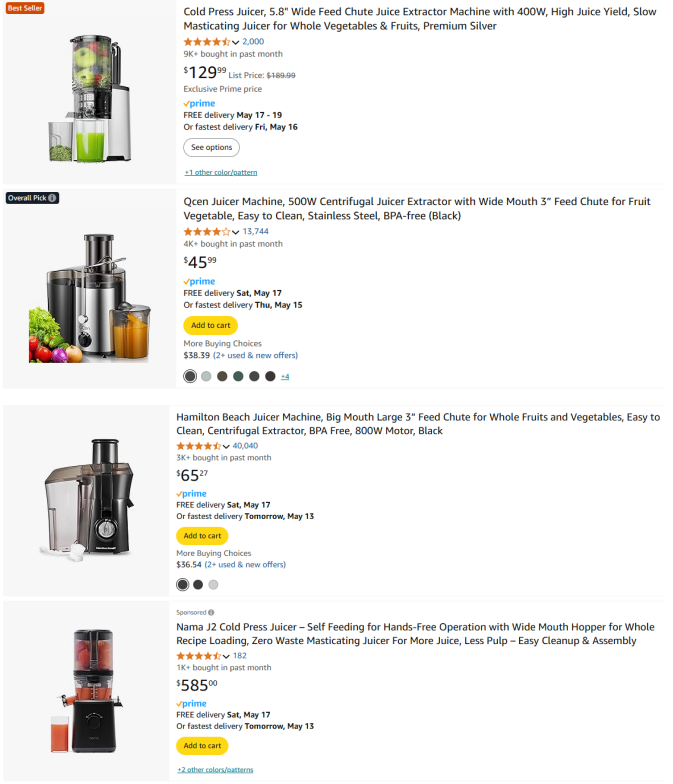Add the Qcen Juicer Machine to cart

210,326
